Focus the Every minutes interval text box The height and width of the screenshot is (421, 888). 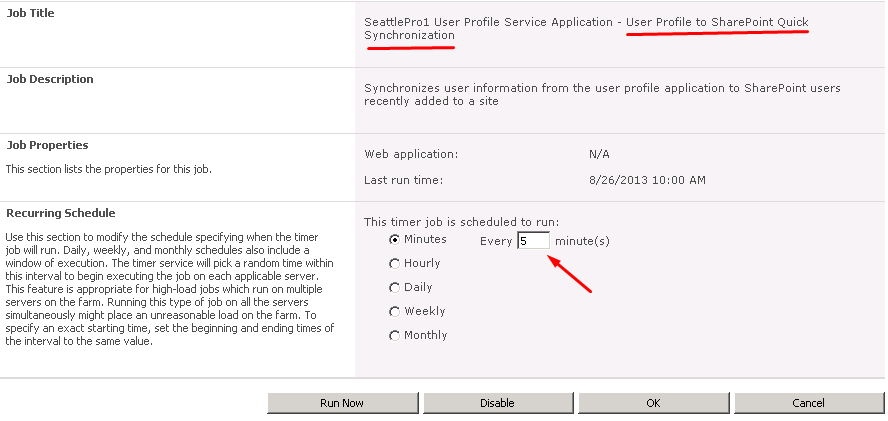tap(533, 240)
